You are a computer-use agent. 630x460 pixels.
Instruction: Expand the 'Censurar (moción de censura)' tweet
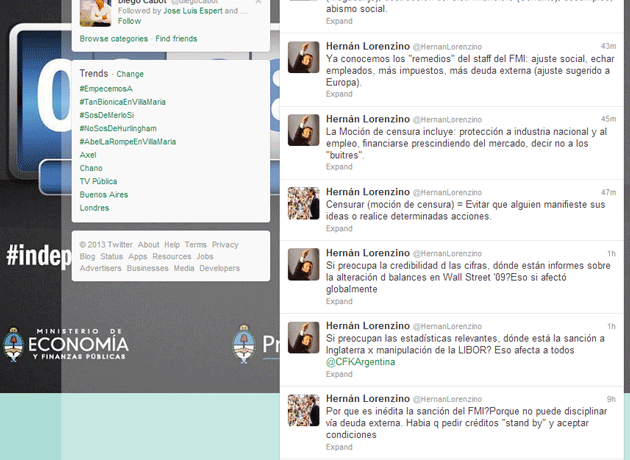coord(339,229)
